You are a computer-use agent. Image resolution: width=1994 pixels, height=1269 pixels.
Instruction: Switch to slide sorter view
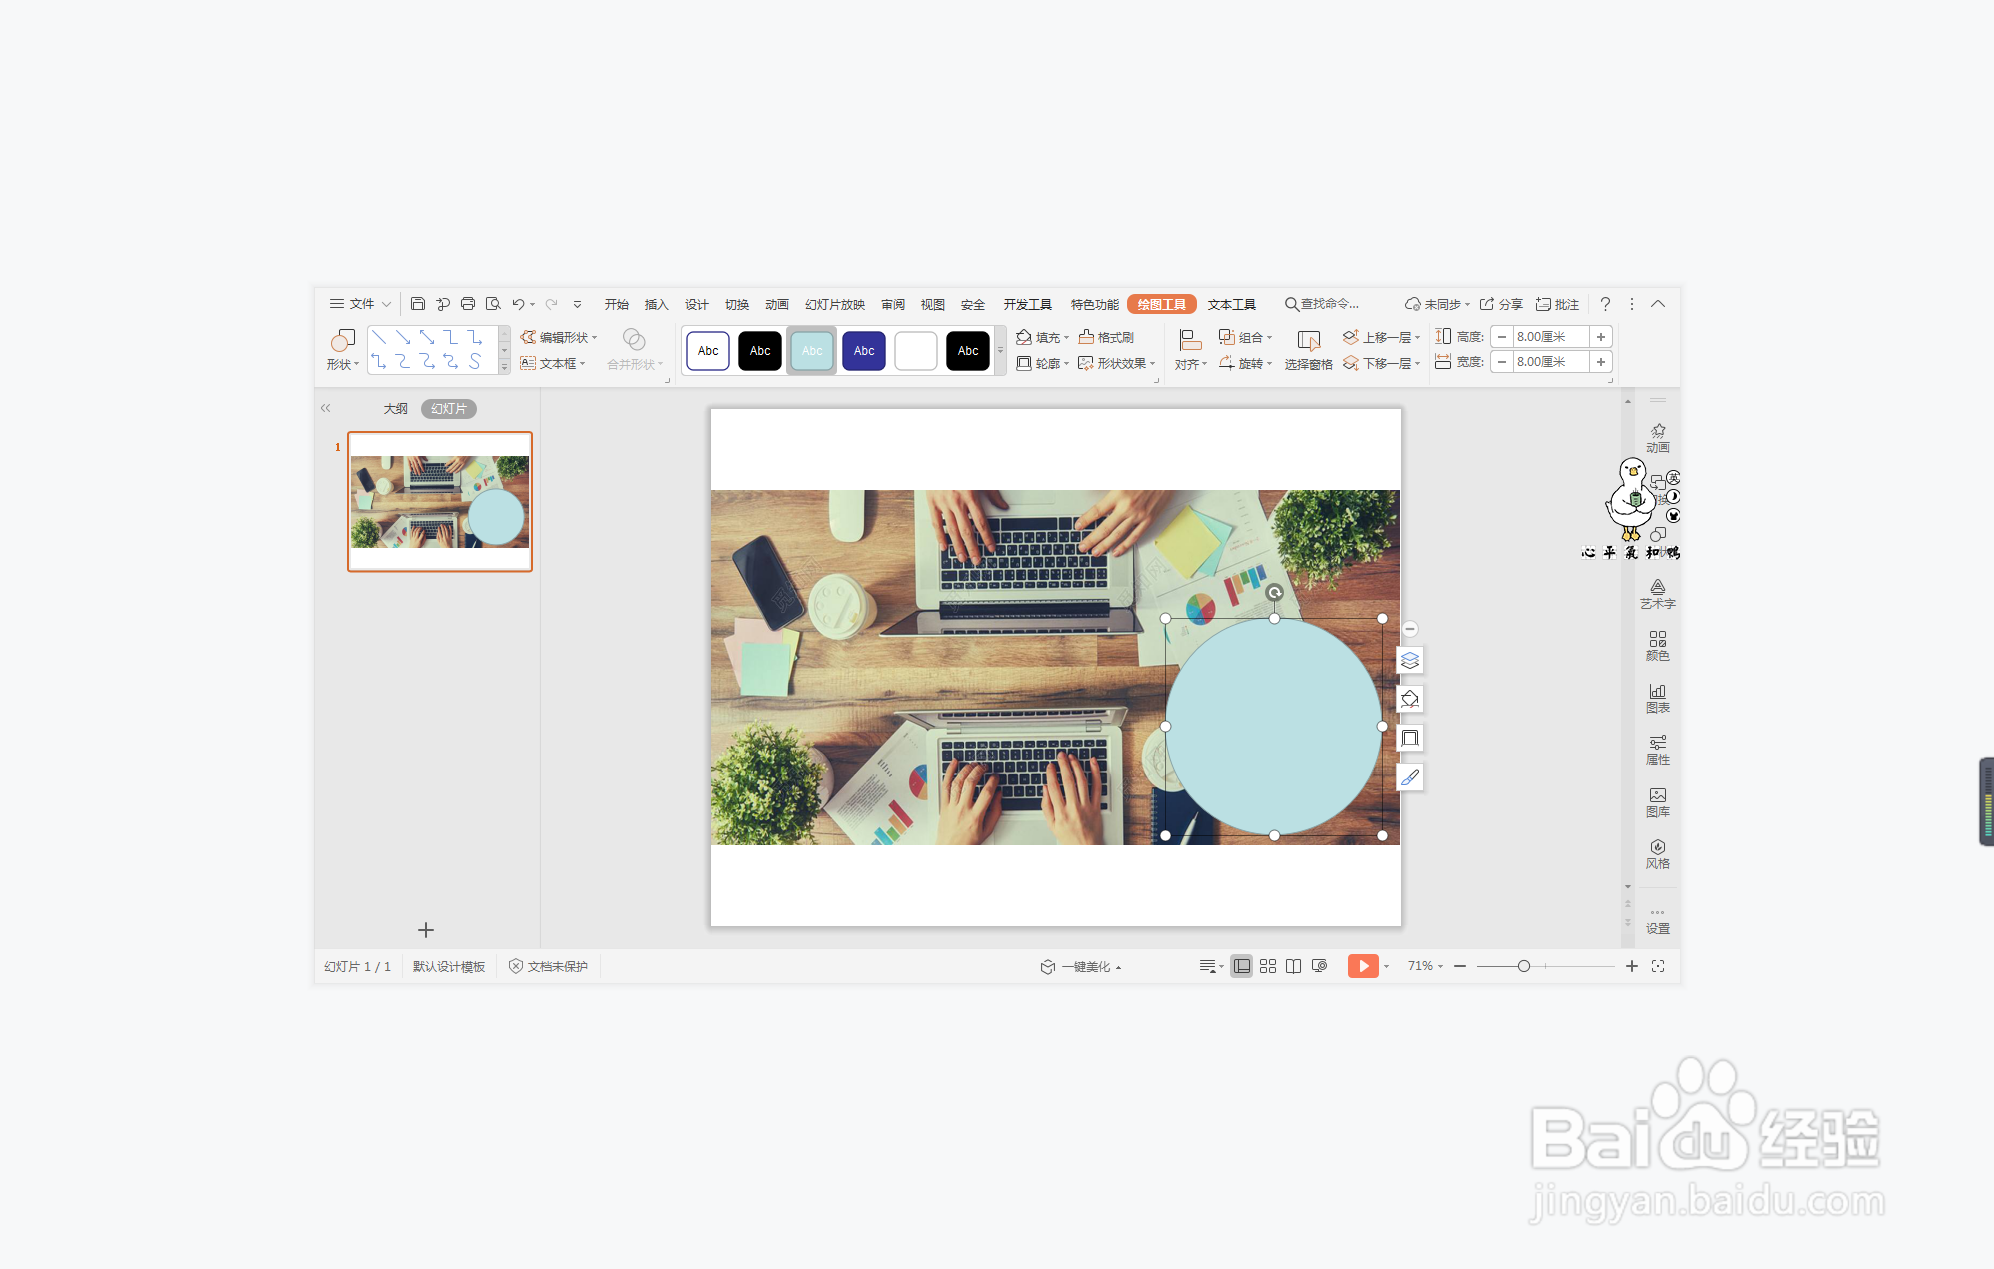point(1268,966)
